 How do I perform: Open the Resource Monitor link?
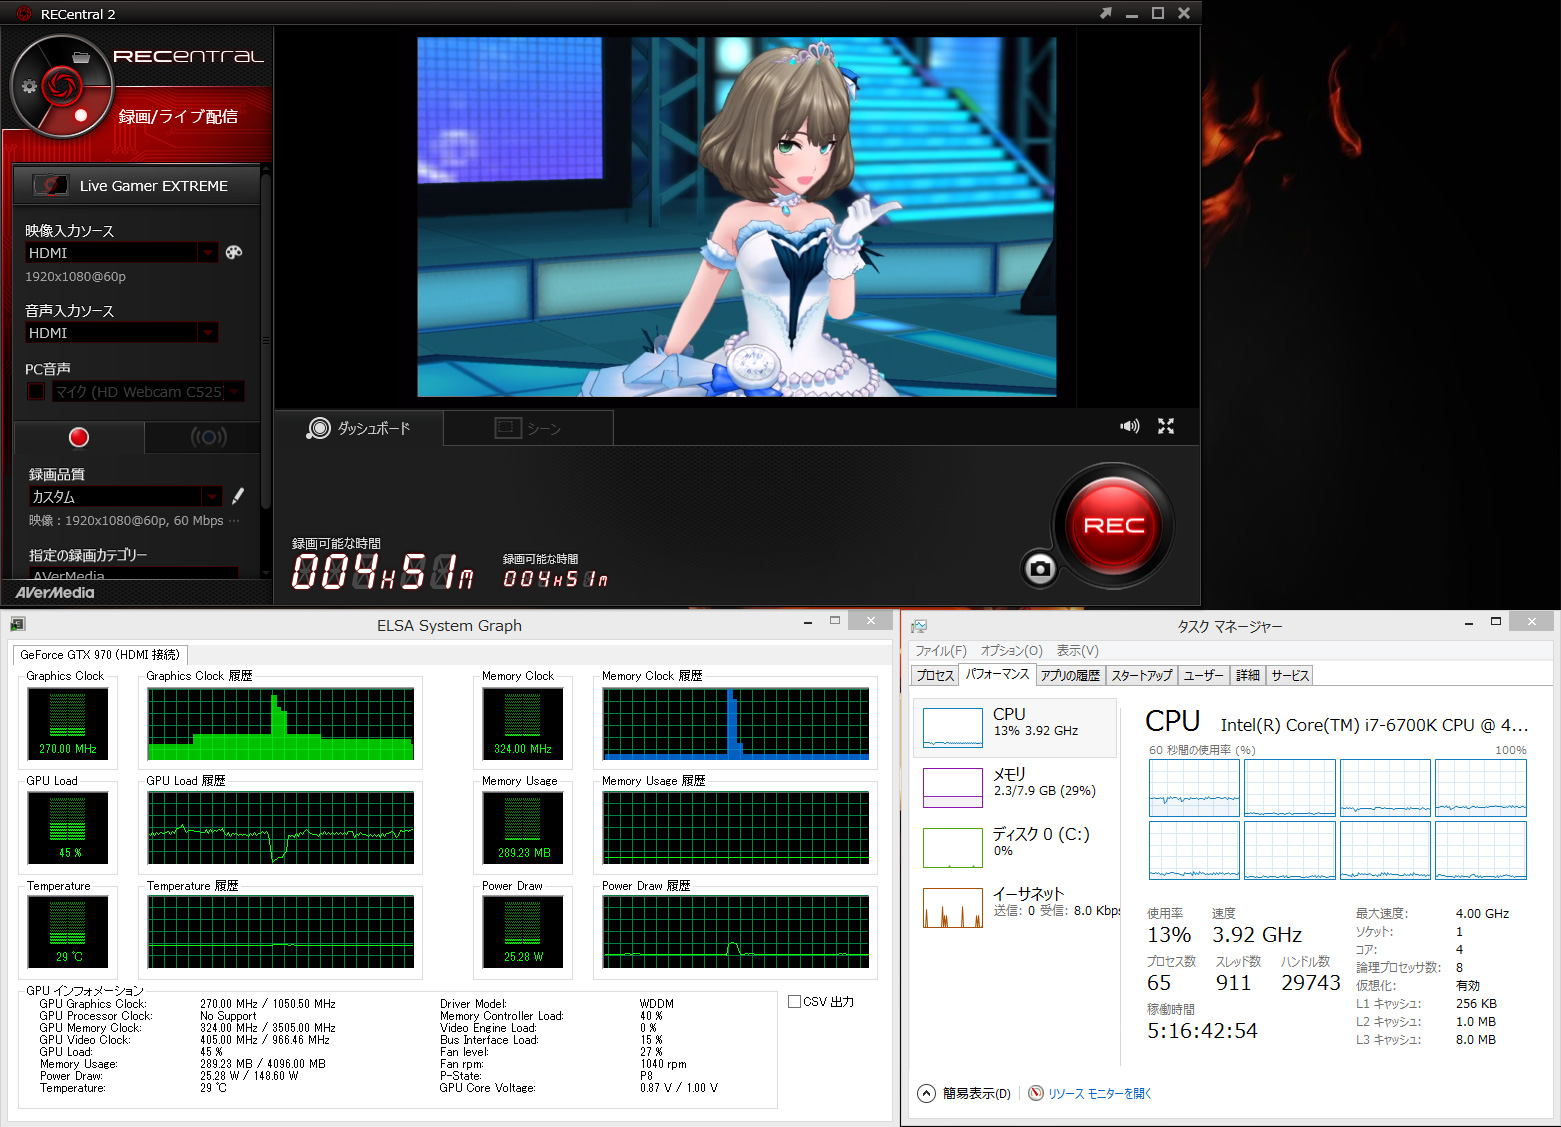[x=1100, y=1093]
